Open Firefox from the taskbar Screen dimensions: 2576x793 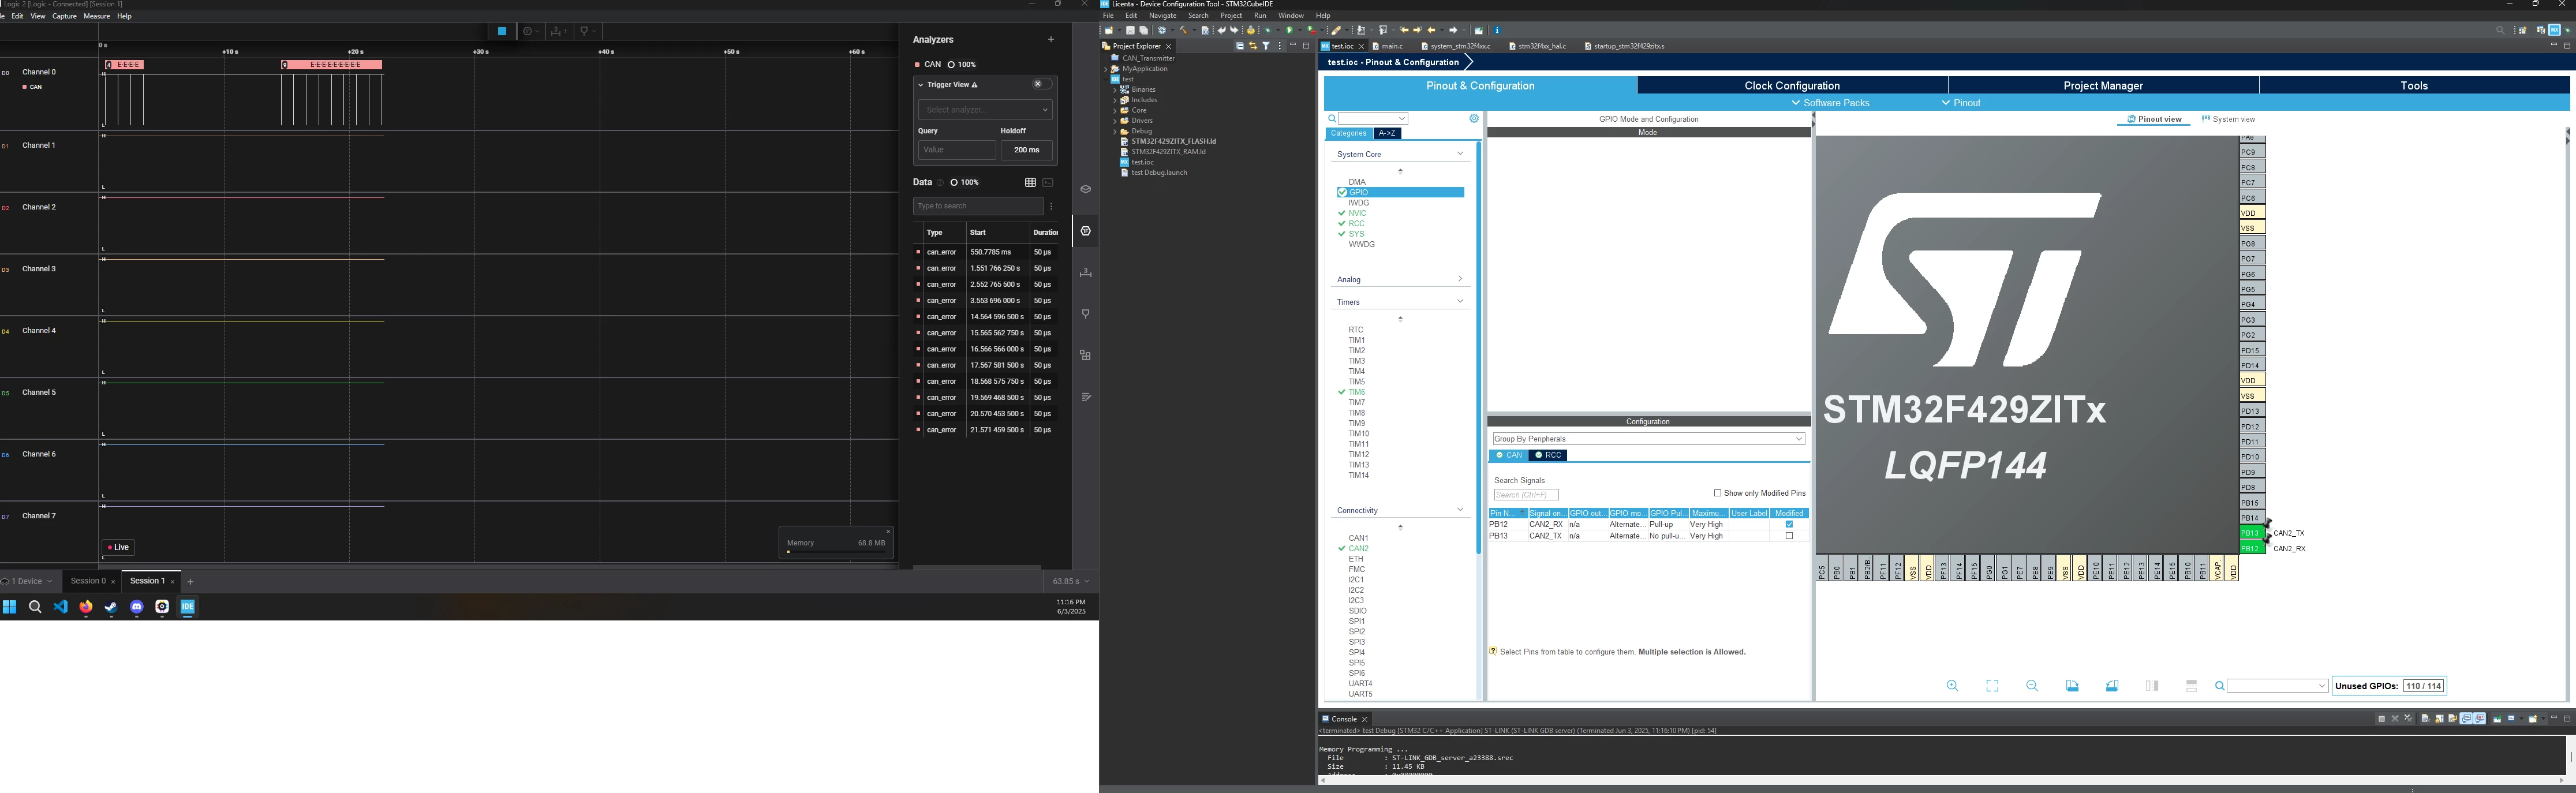click(x=86, y=607)
